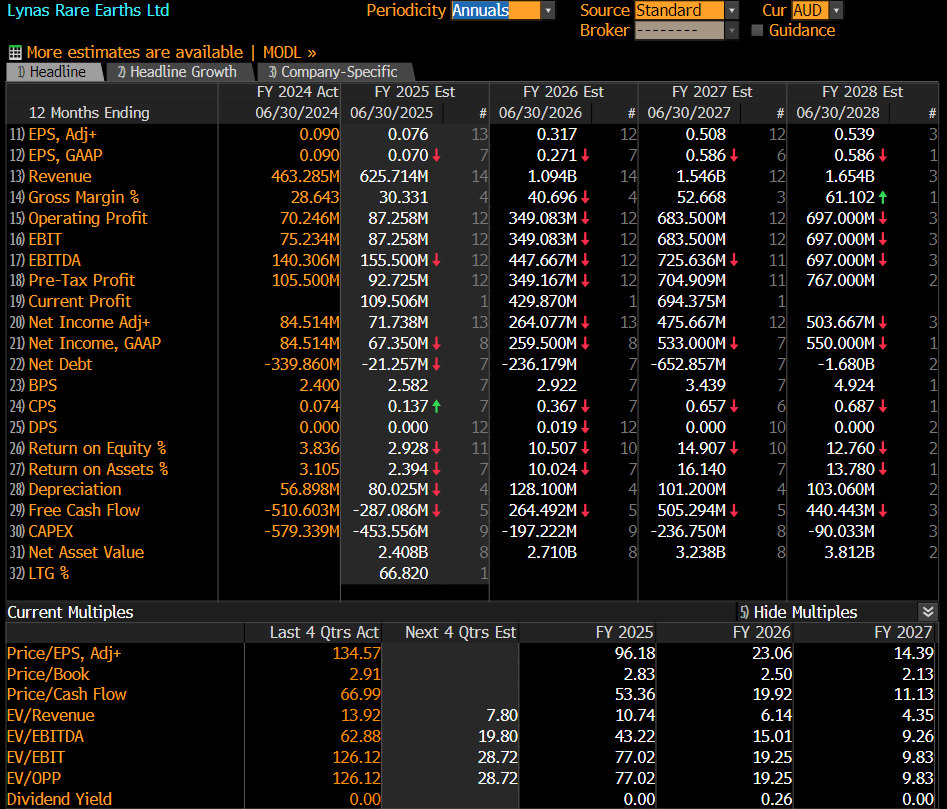Select the Revenue row label

click(60, 176)
